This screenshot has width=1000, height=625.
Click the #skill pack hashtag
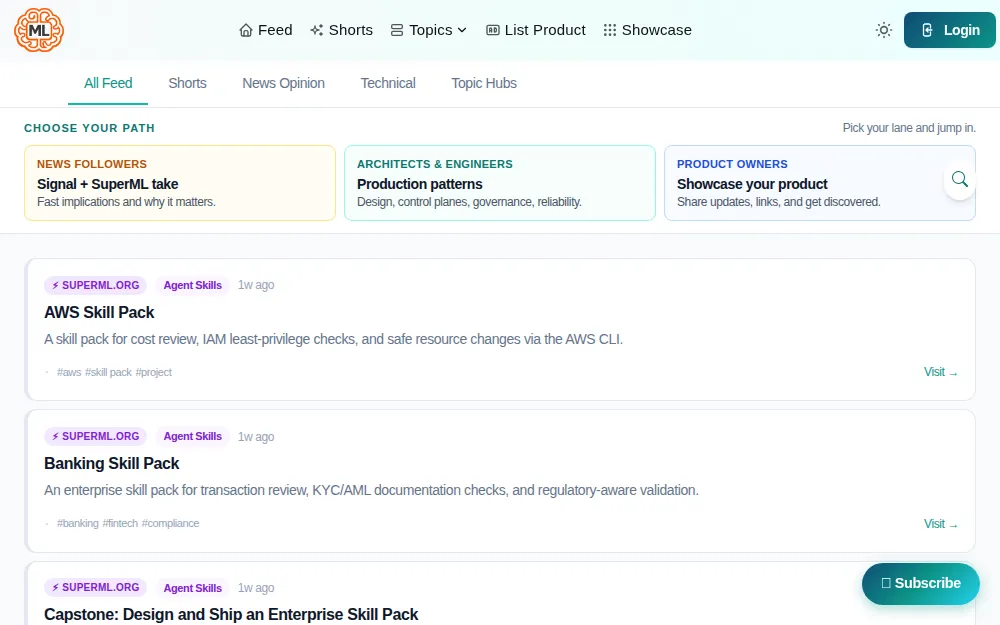click(x=108, y=372)
